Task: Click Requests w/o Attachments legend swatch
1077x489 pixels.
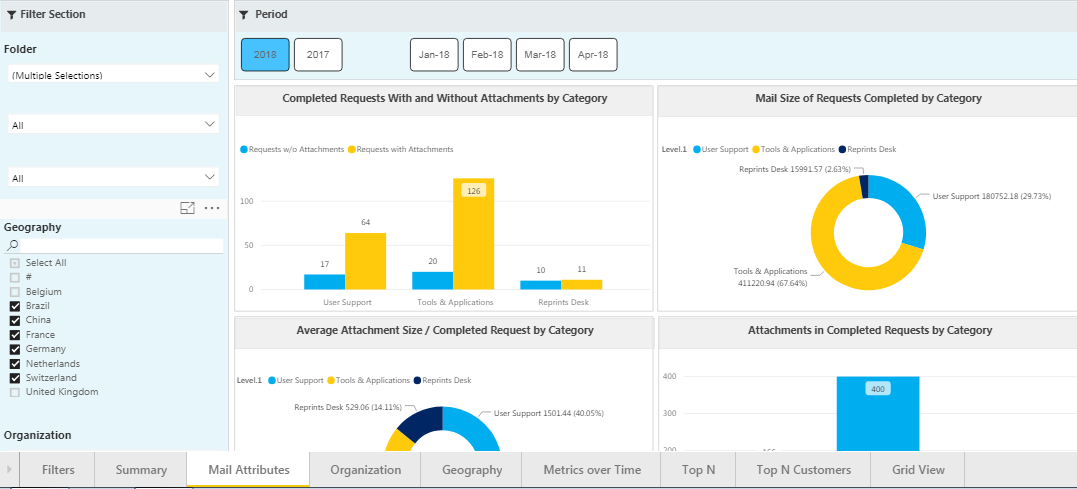Action: point(243,149)
